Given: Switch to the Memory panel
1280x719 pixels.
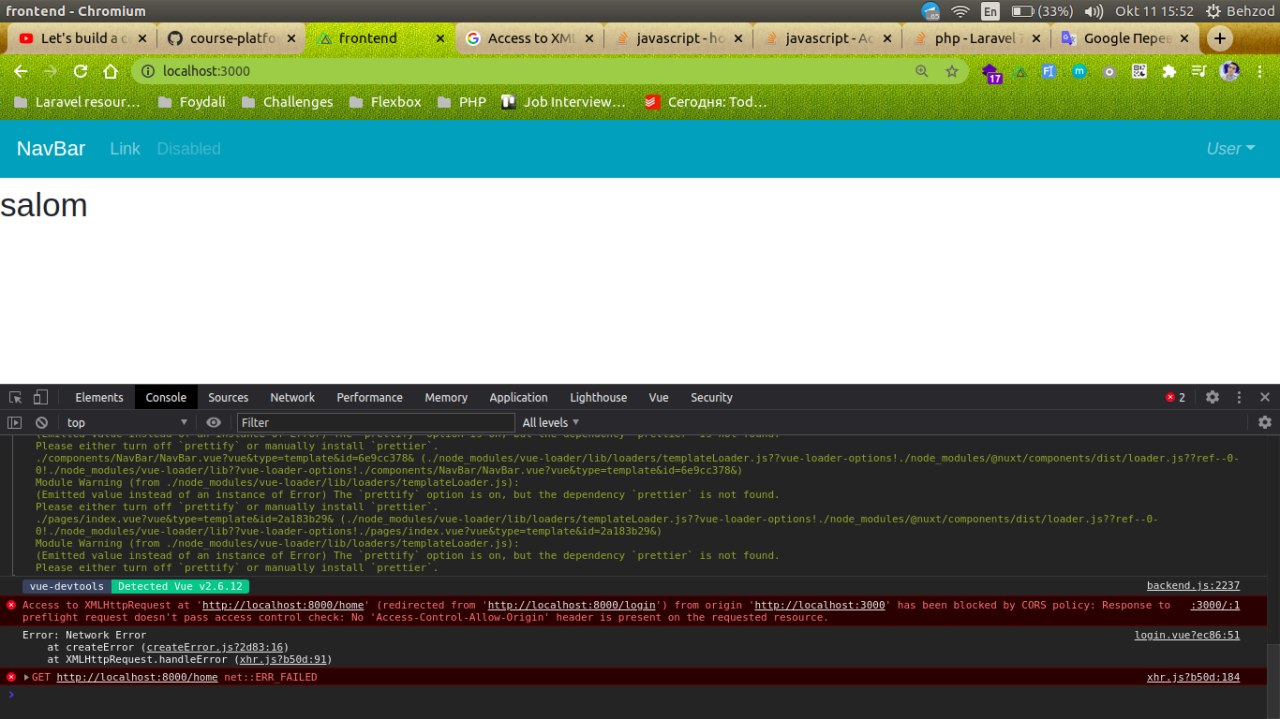Looking at the screenshot, I should 446,397.
